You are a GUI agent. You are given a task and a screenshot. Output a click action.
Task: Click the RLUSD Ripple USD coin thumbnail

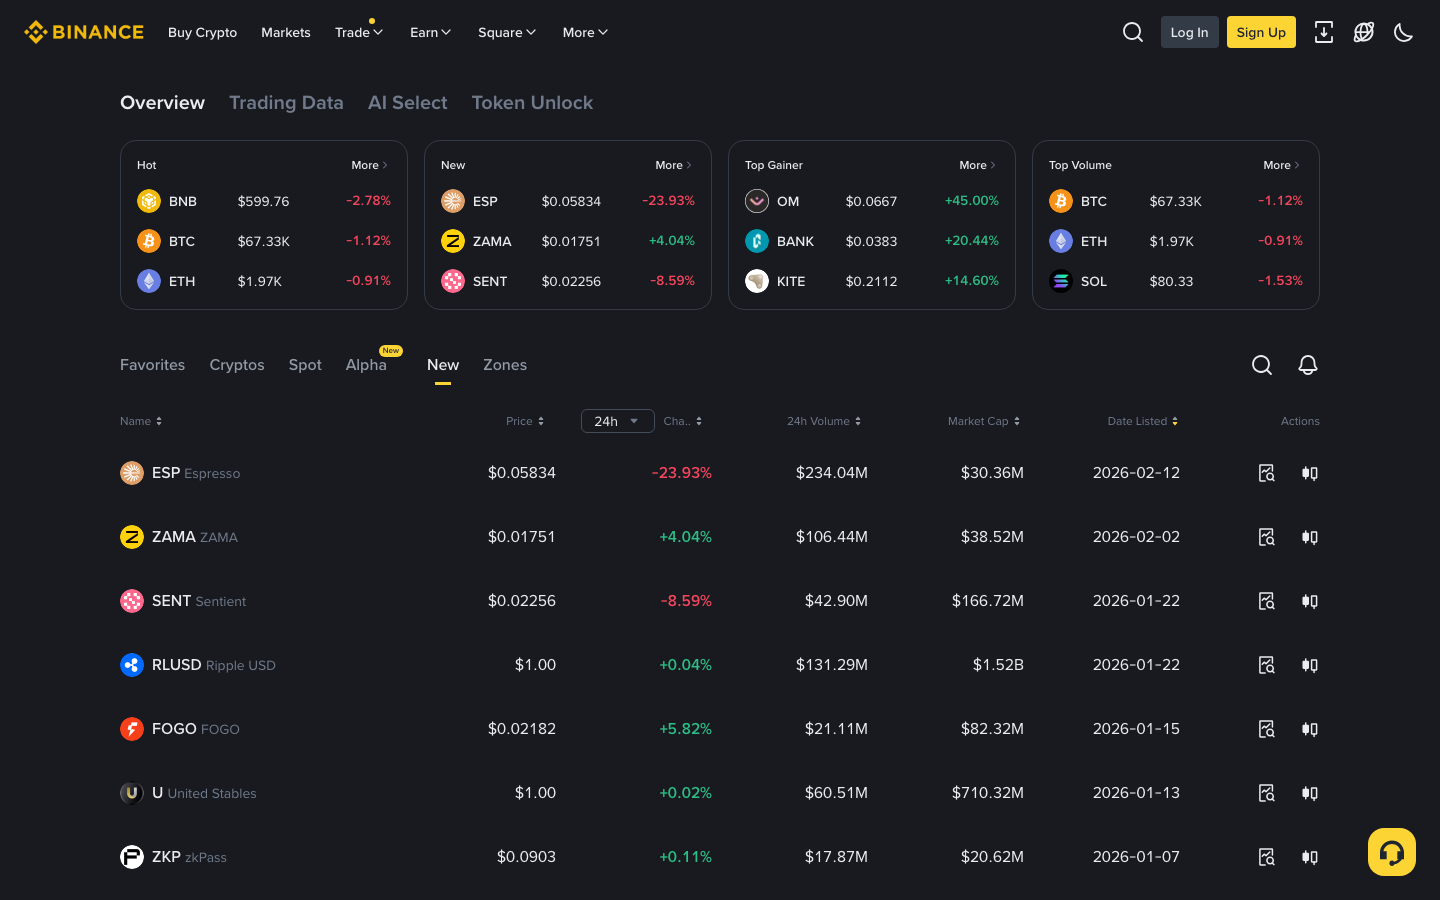132,665
